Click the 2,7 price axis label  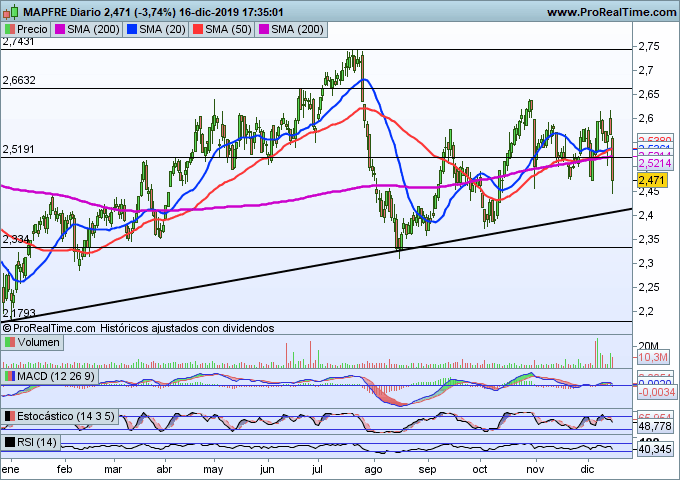(x=645, y=70)
